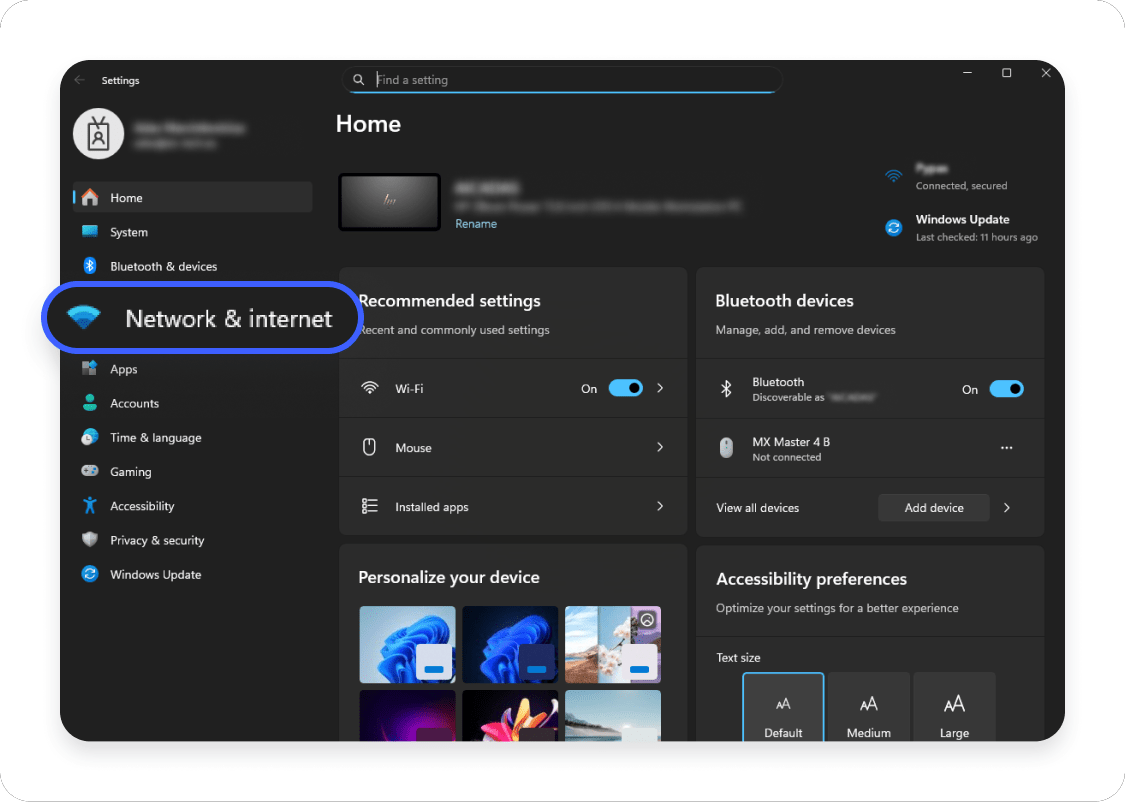Open Mouse settings chevron
Viewport: 1125px width, 802px height.
pyautogui.click(x=660, y=447)
